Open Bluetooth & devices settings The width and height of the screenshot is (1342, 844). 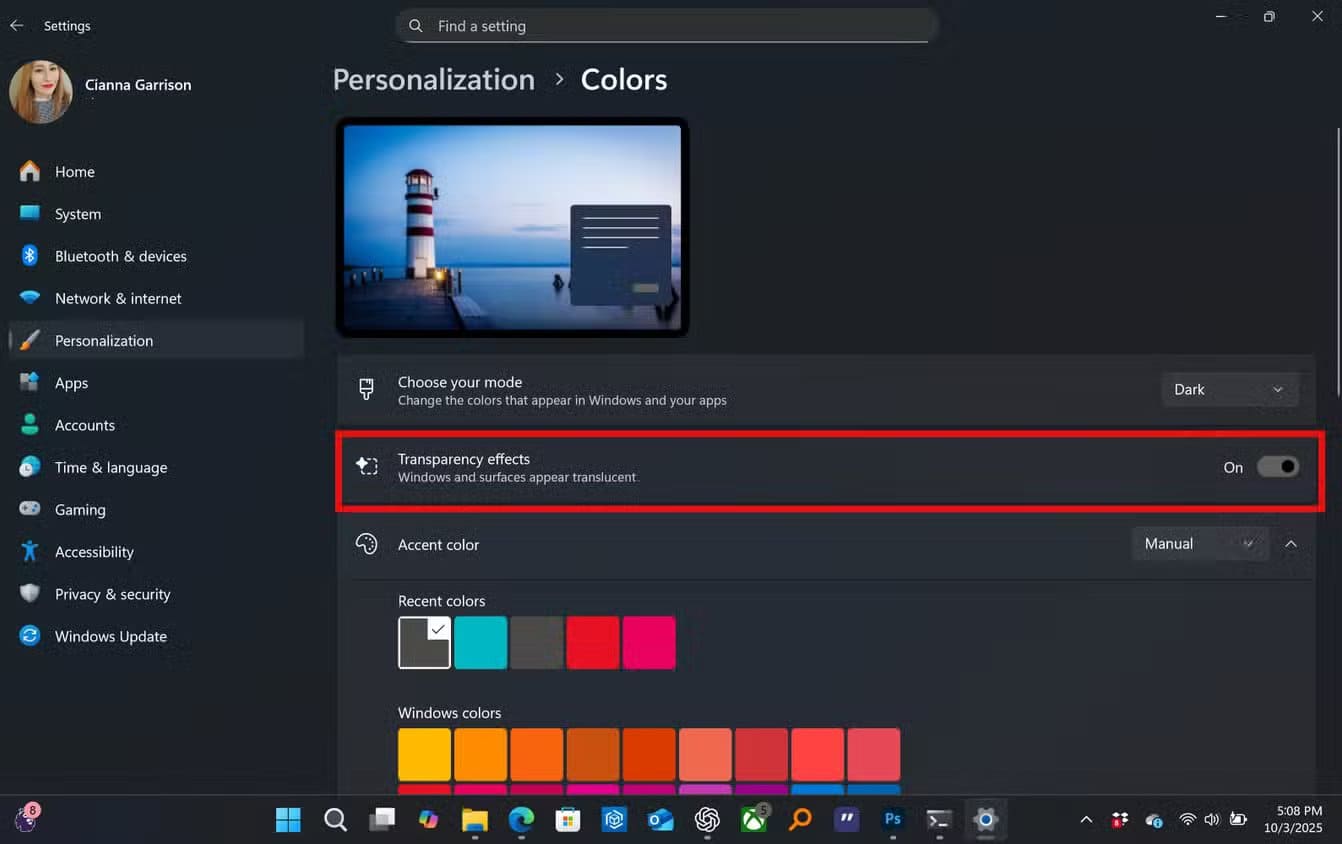[156, 256]
